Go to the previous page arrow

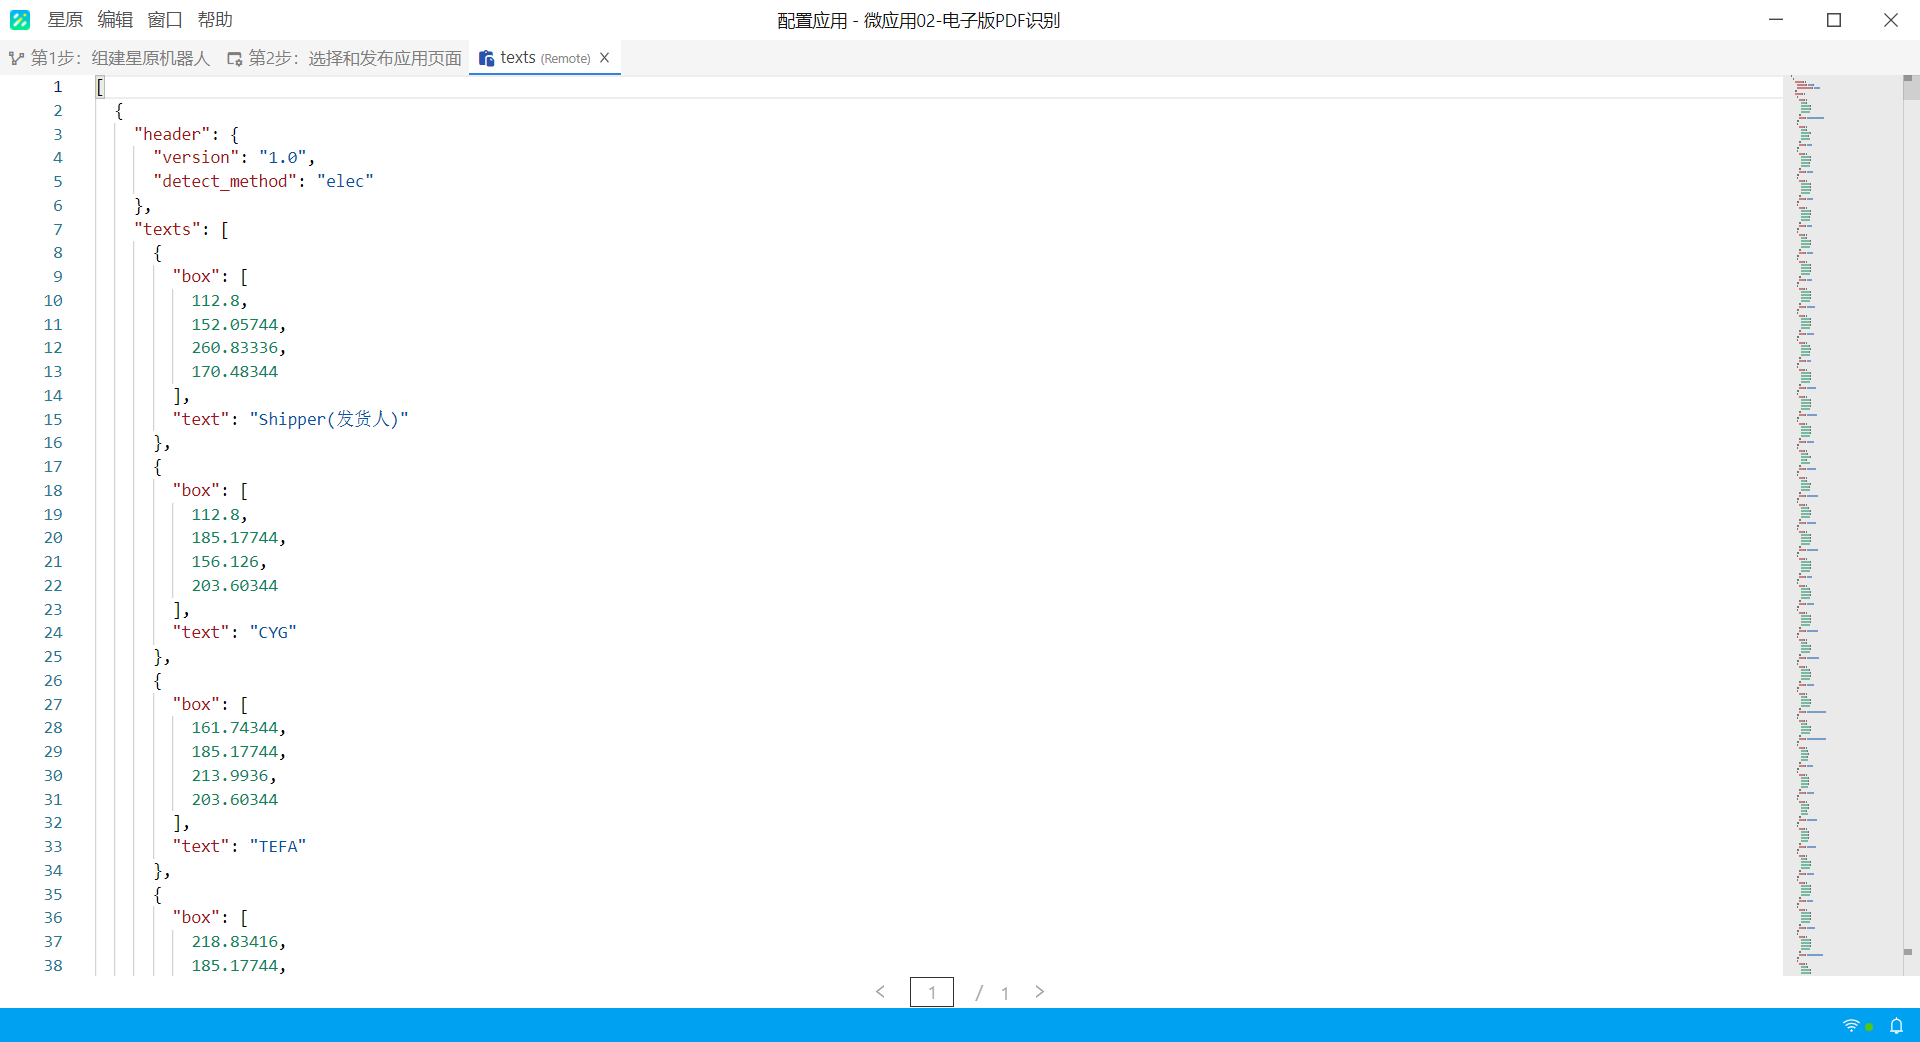880,992
